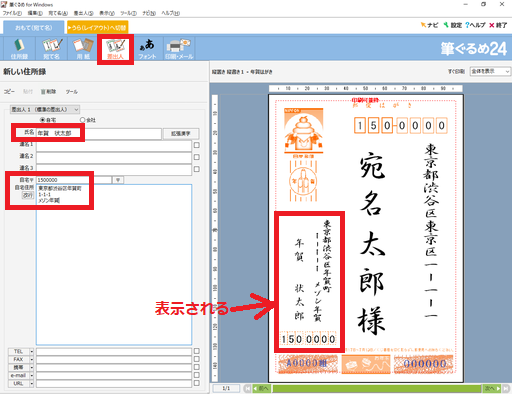Open the ファイル menu
This screenshot has width=512, height=394.
pos(12,13)
